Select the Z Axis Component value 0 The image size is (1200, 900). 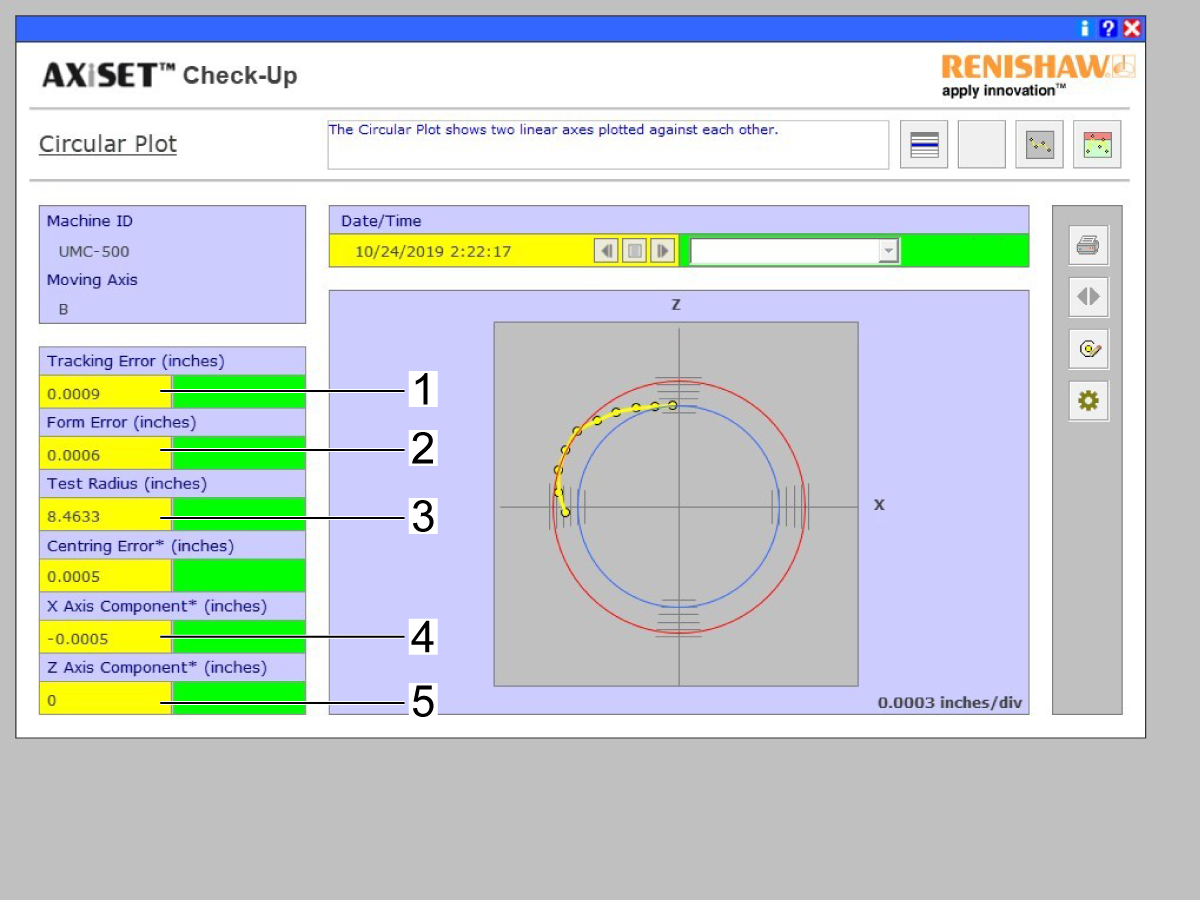(52, 700)
